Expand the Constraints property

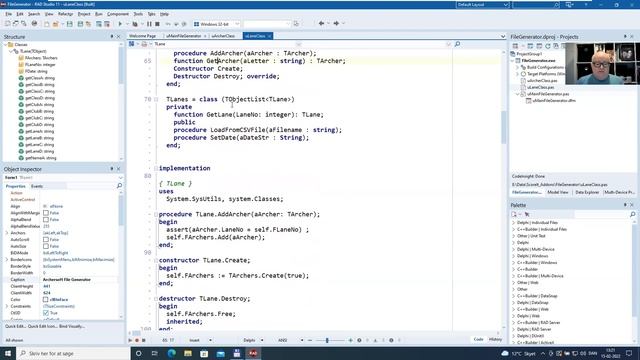pos(7,306)
